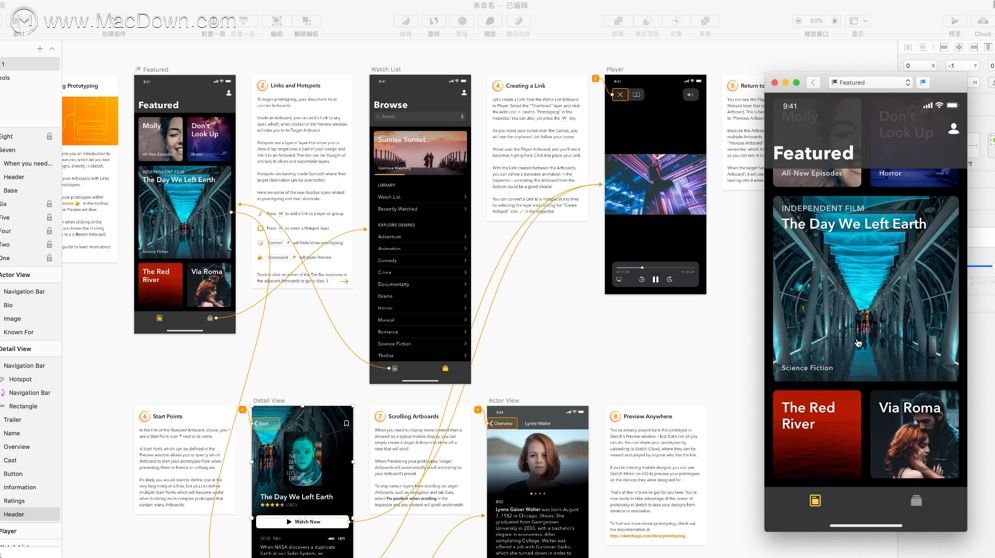
Task: Click Recently Watched row chevron in Browse artboard
Action: point(465,208)
